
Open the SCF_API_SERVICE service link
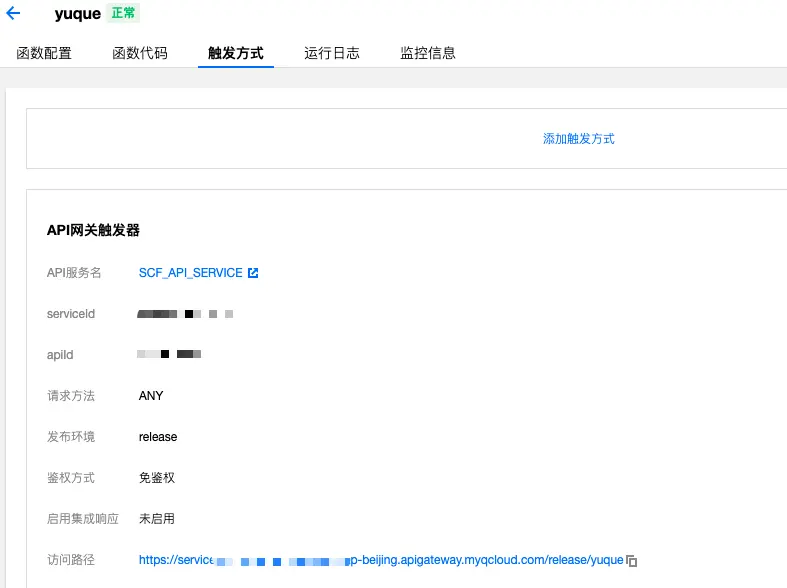pyautogui.click(x=191, y=273)
